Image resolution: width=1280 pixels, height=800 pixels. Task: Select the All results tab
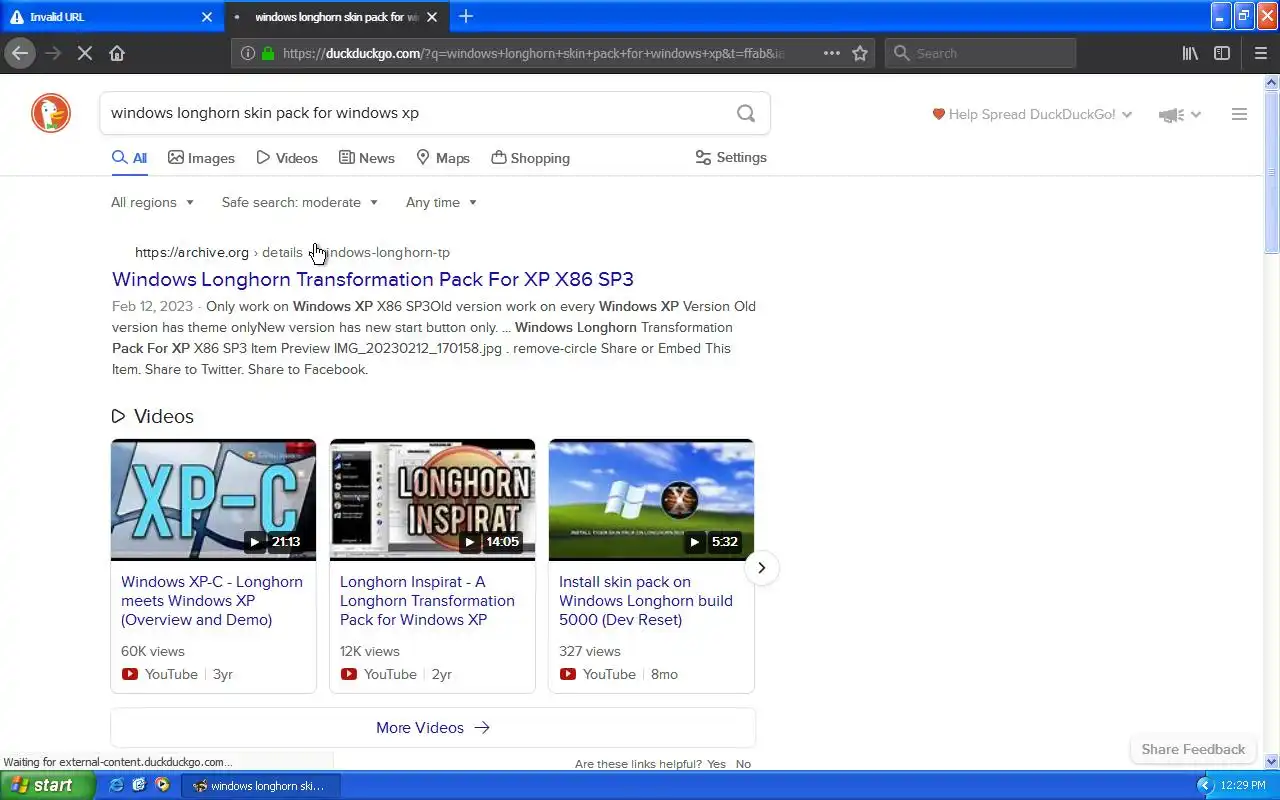[129, 158]
